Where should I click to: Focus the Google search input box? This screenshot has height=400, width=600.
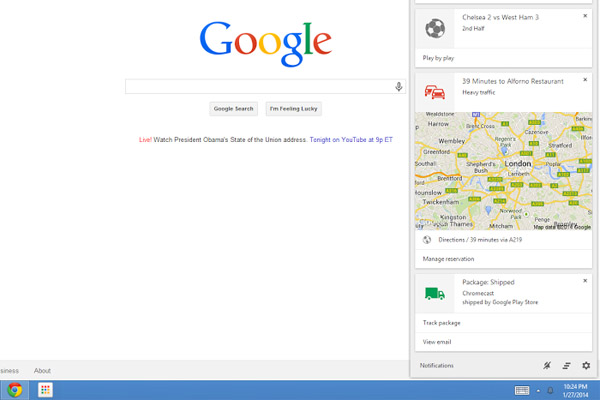click(x=265, y=87)
